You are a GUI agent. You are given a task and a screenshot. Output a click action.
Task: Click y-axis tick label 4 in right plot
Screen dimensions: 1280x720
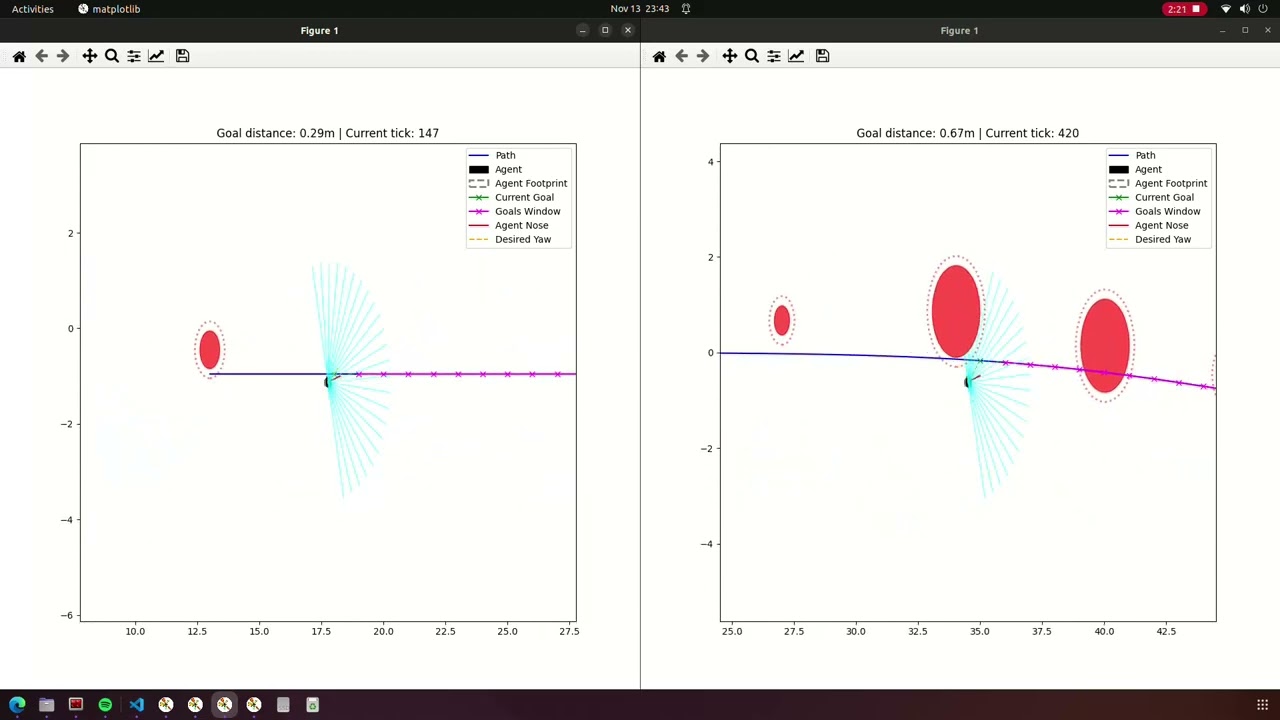(710, 162)
